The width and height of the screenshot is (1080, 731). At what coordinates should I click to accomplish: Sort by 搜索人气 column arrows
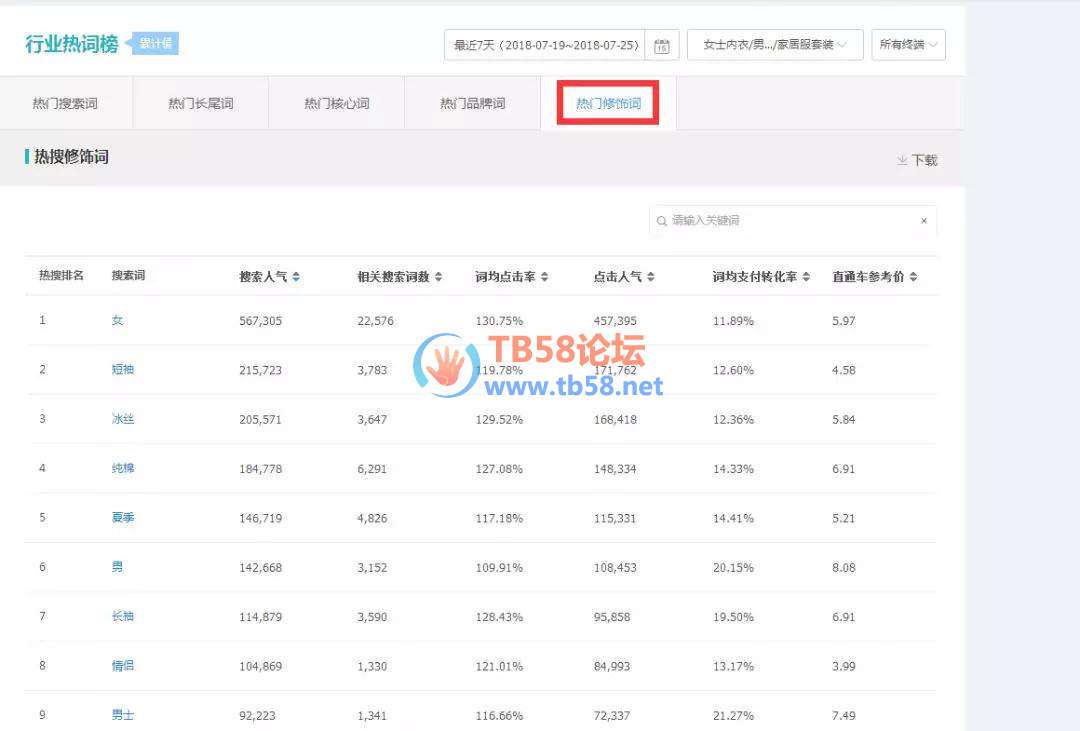tap(296, 277)
